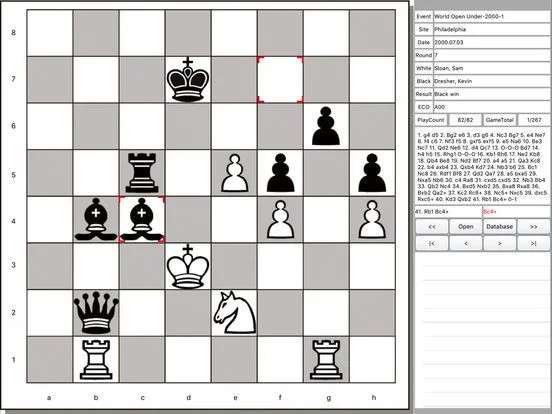
Task: Select the white rook on b1
Action: coord(96,359)
